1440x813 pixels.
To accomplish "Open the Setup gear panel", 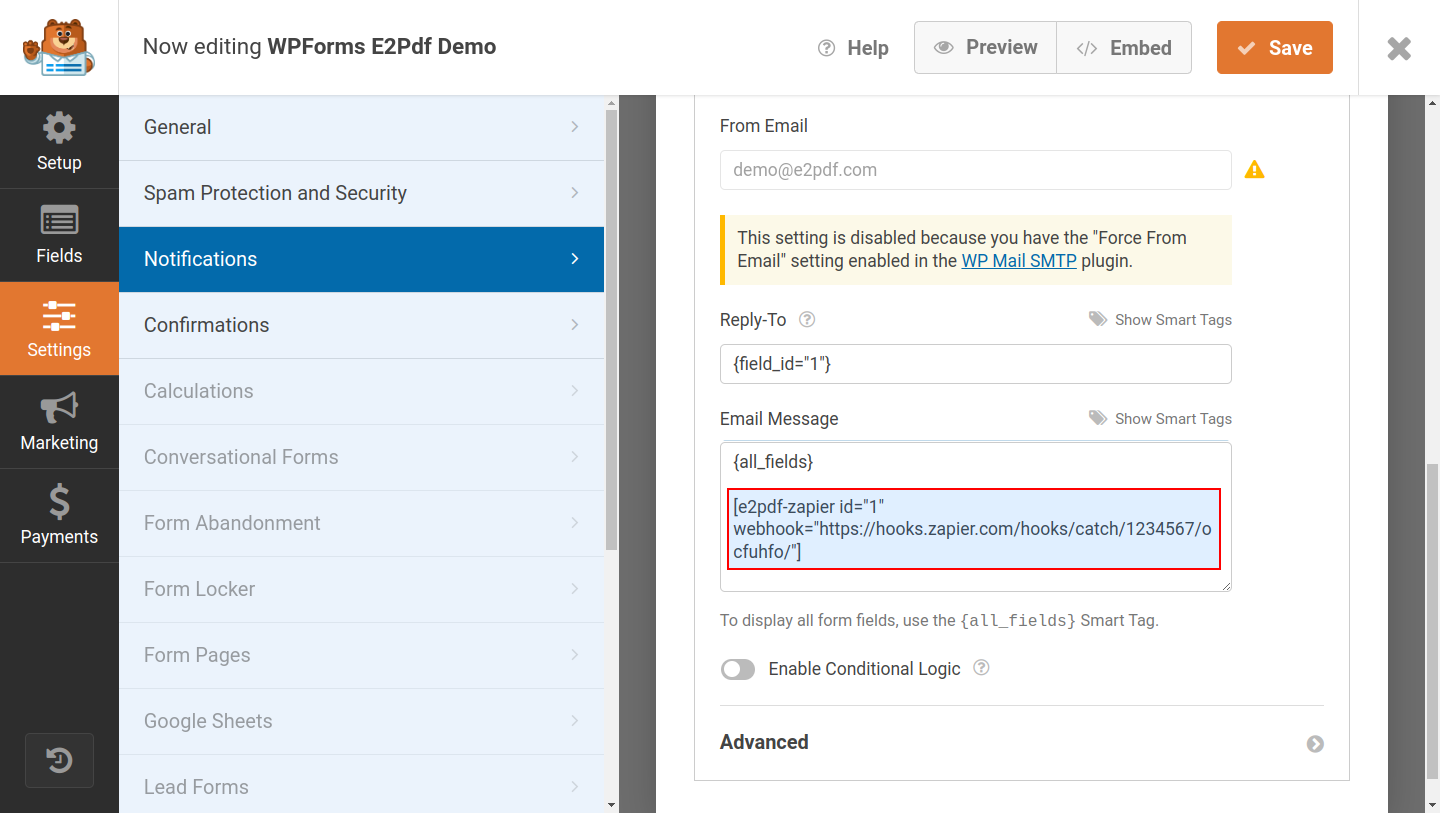I will tap(59, 142).
